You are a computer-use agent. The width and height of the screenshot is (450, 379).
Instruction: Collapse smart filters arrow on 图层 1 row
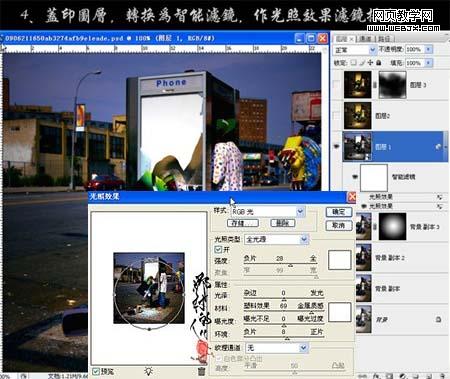click(x=445, y=147)
